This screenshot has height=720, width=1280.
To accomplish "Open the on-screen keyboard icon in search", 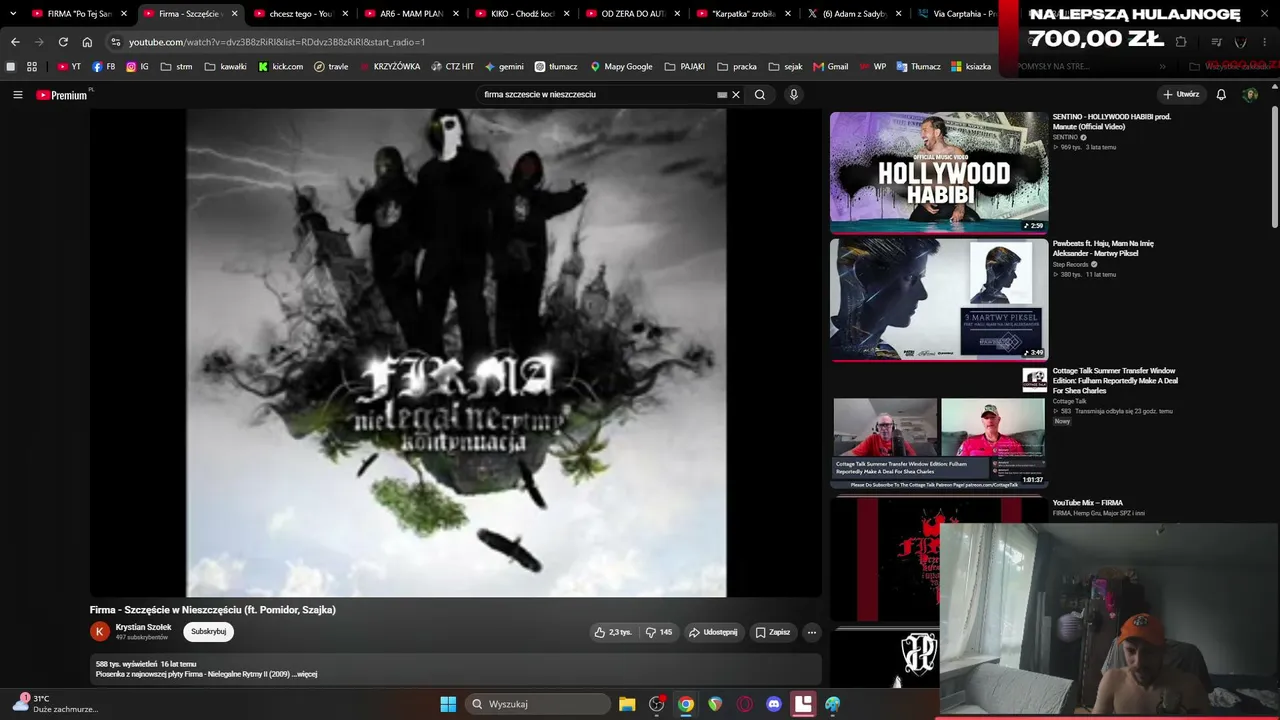I will coord(722,95).
